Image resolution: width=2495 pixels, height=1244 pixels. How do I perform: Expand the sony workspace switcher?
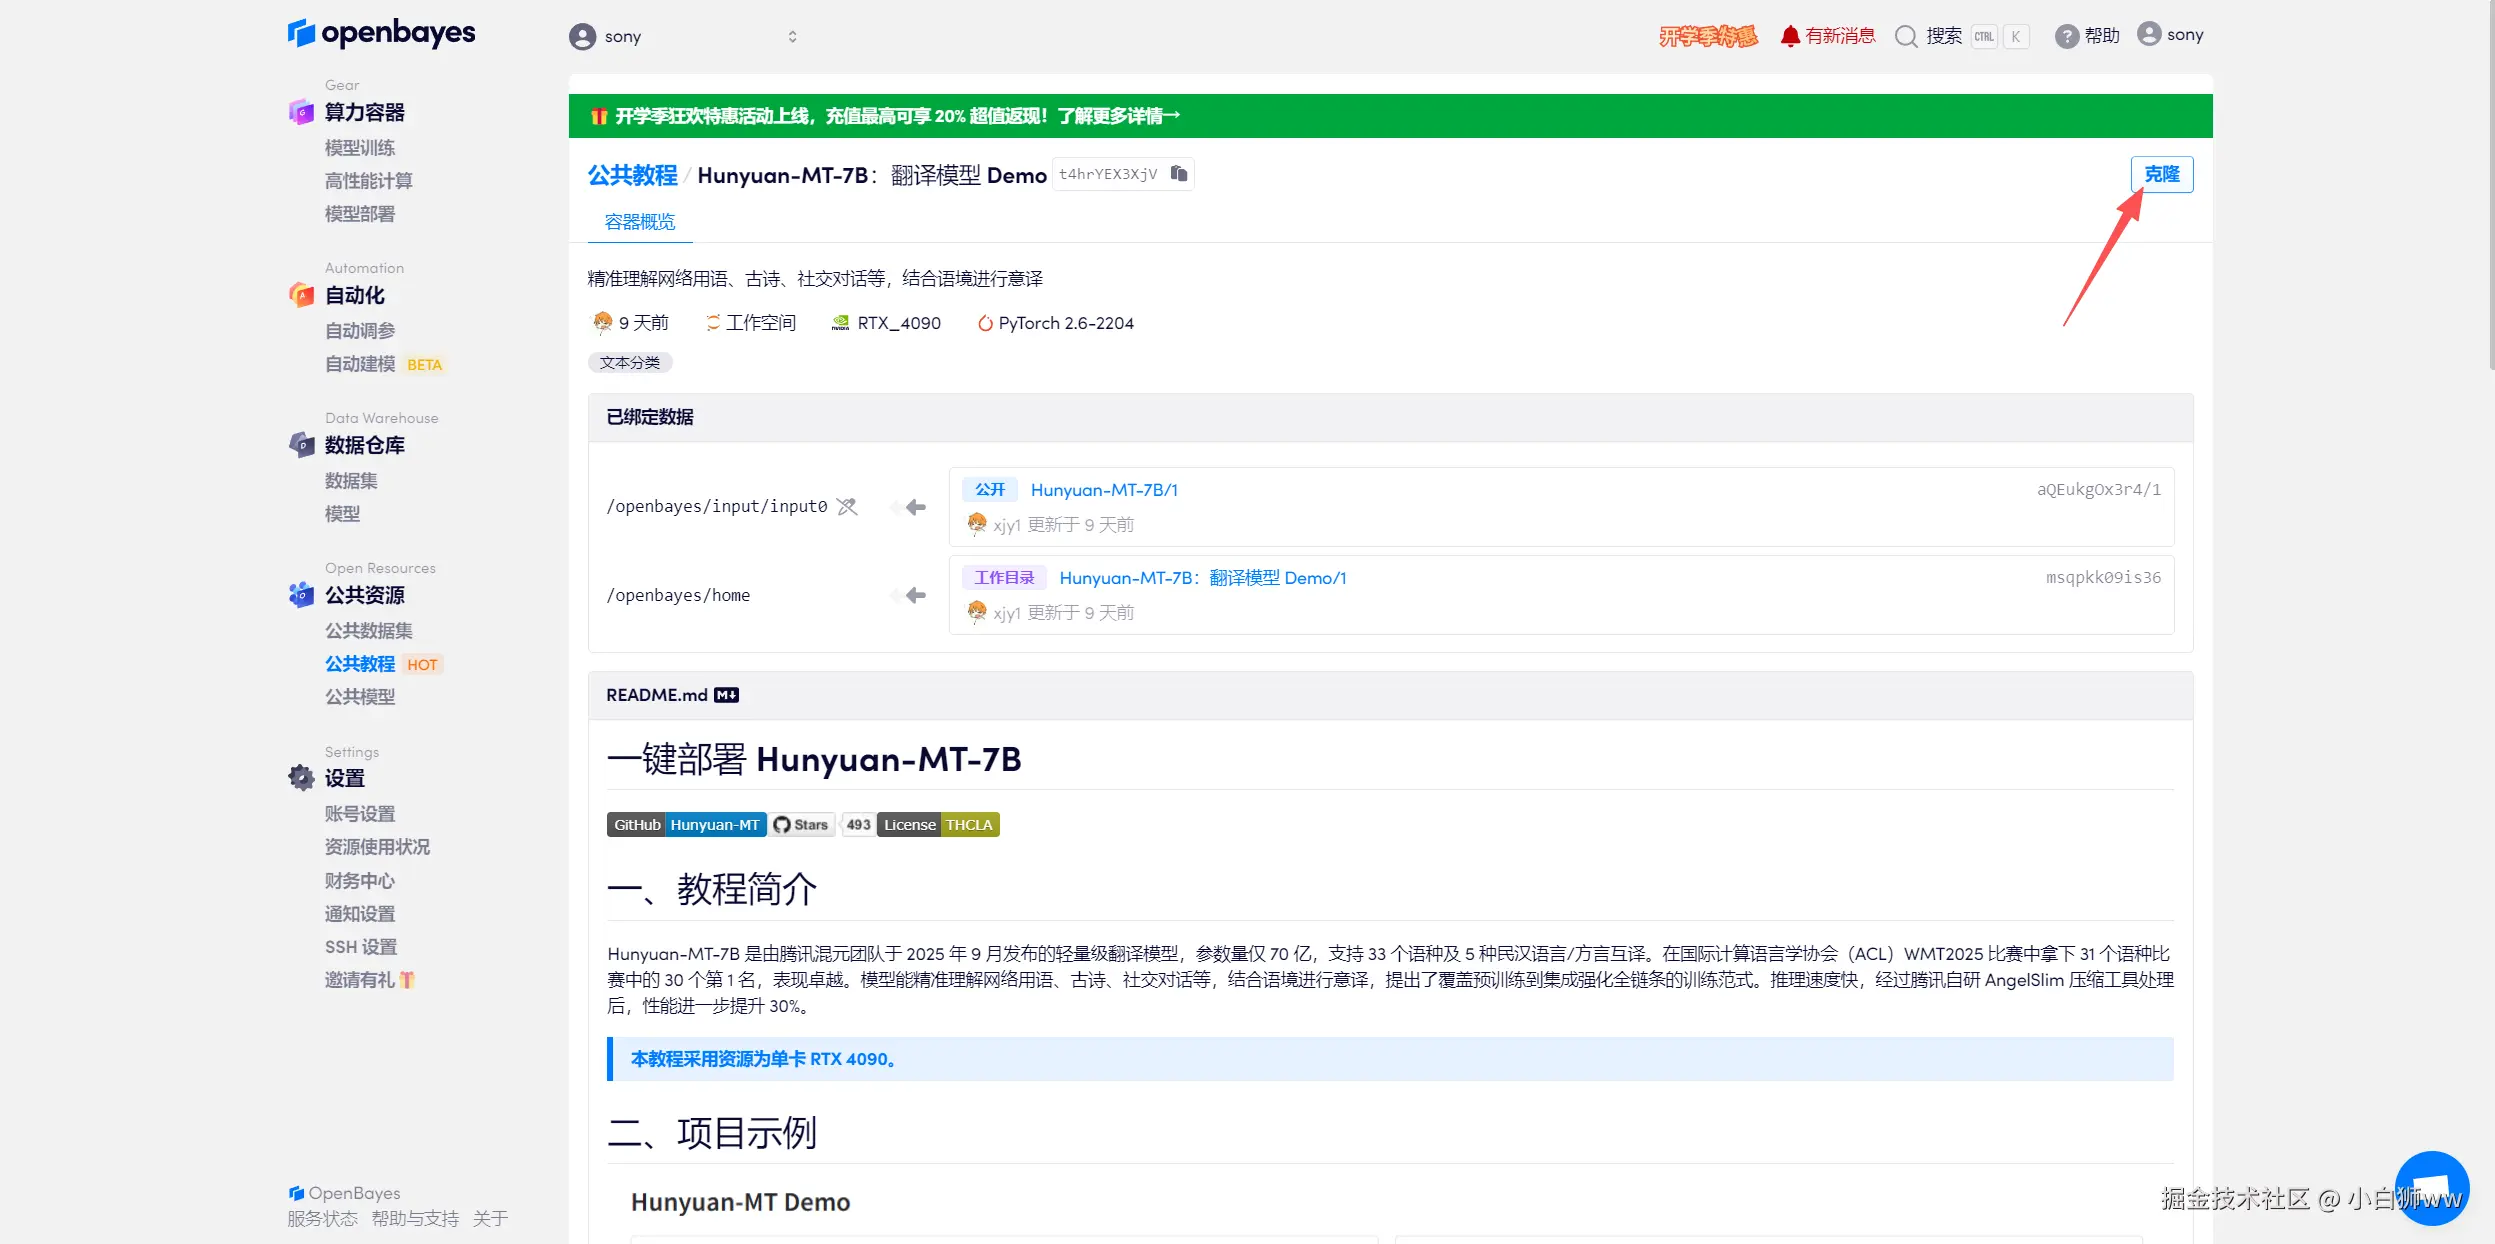792,37
